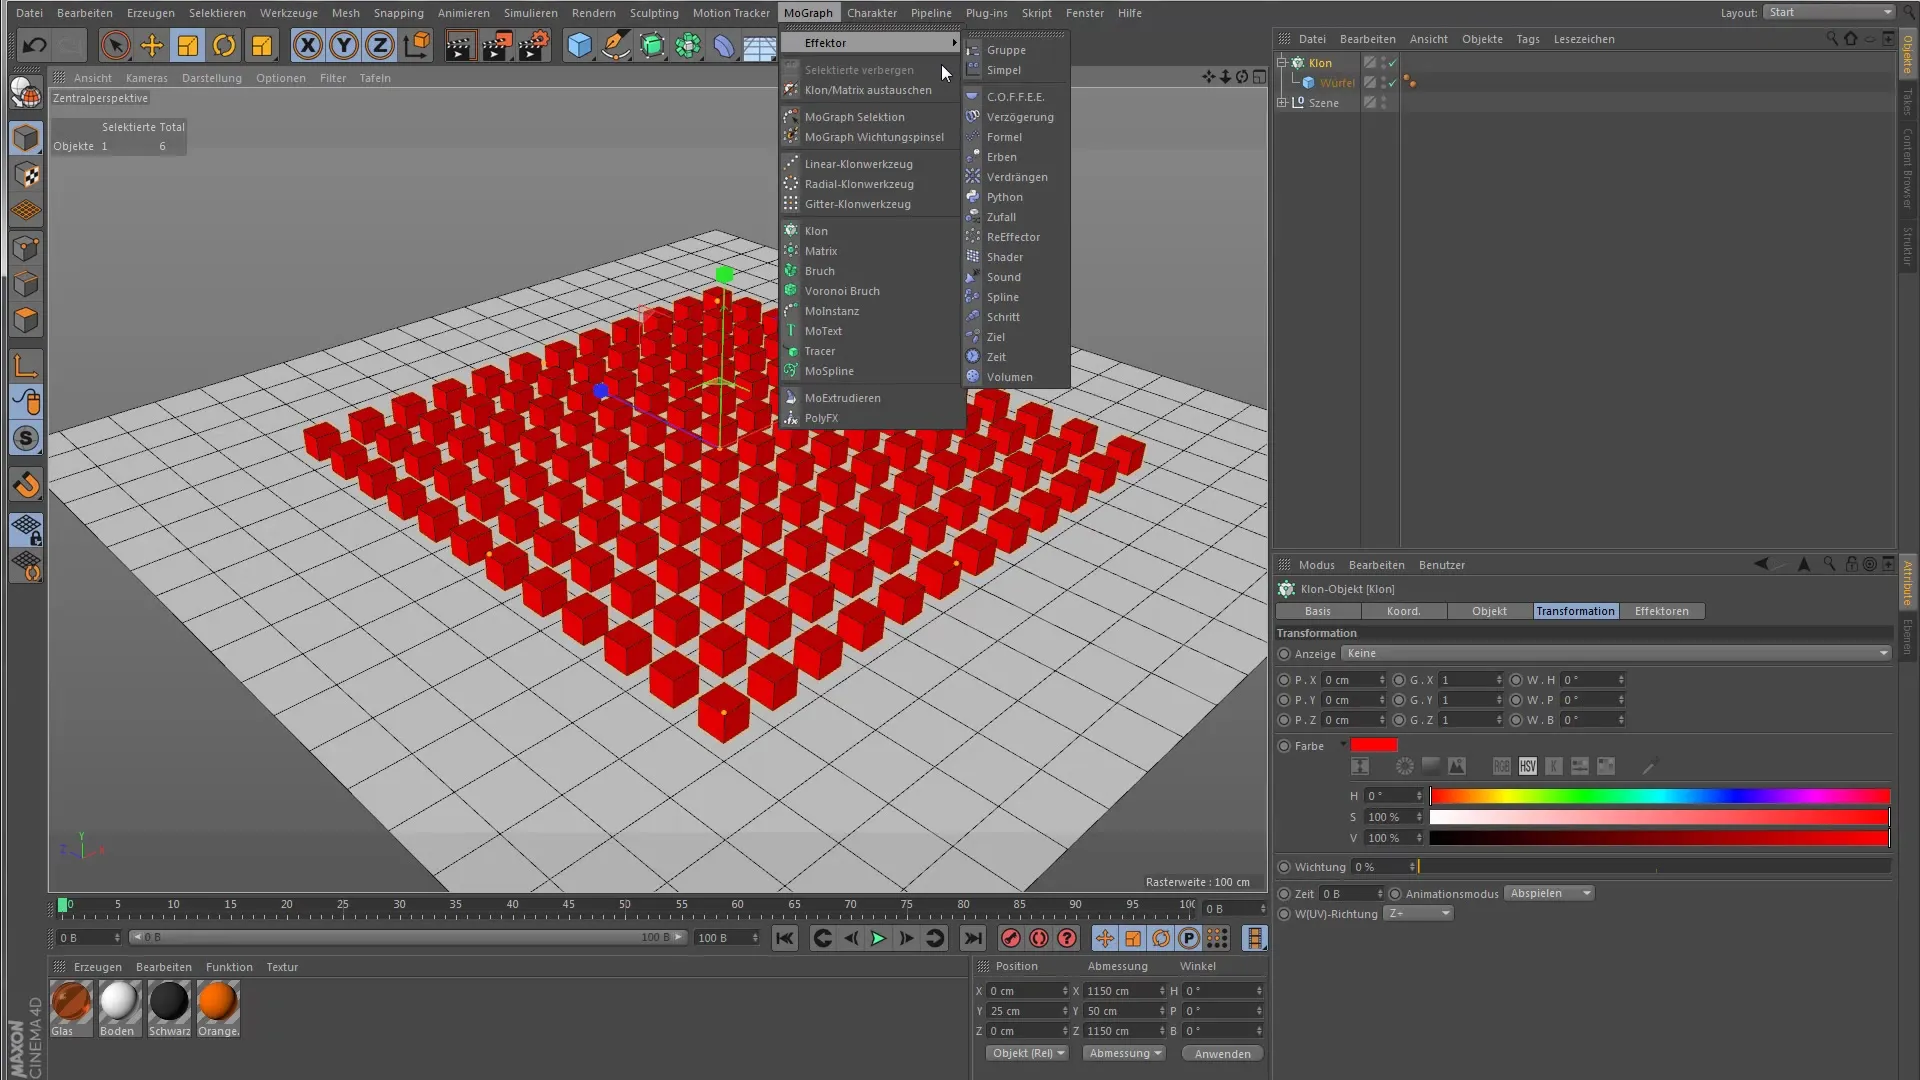The width and height of the screenshot is (1920, 1080).
Task: Click the red Farbe color swatch
Action: [x=1374, y=745]
